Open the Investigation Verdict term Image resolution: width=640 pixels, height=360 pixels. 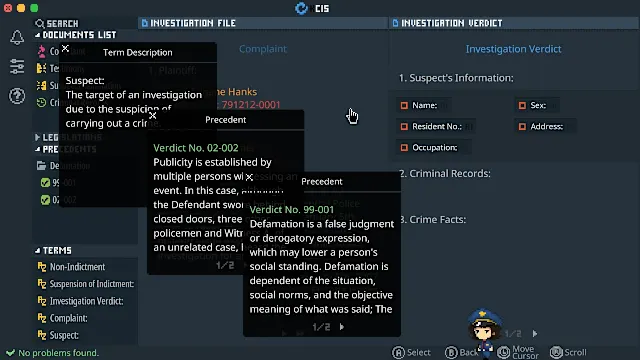tap(80, 301)
